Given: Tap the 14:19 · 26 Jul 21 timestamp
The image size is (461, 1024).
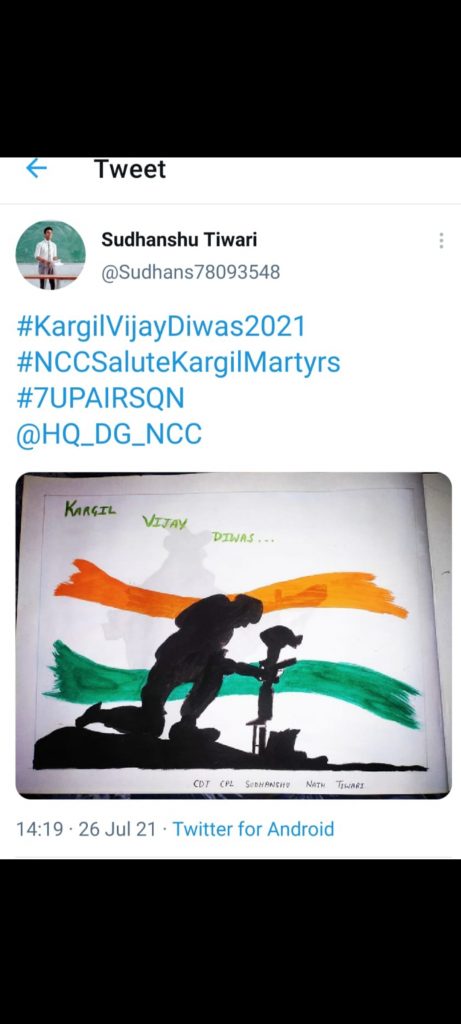Looking at the screenshot, I should 86,829.
